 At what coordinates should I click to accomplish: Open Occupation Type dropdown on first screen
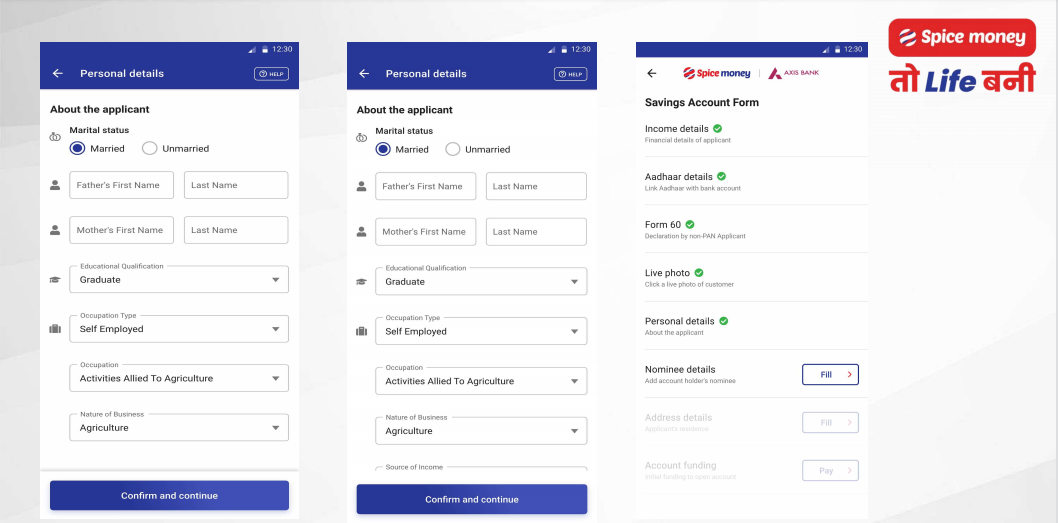pyautogui.click(x=179, y=329)
